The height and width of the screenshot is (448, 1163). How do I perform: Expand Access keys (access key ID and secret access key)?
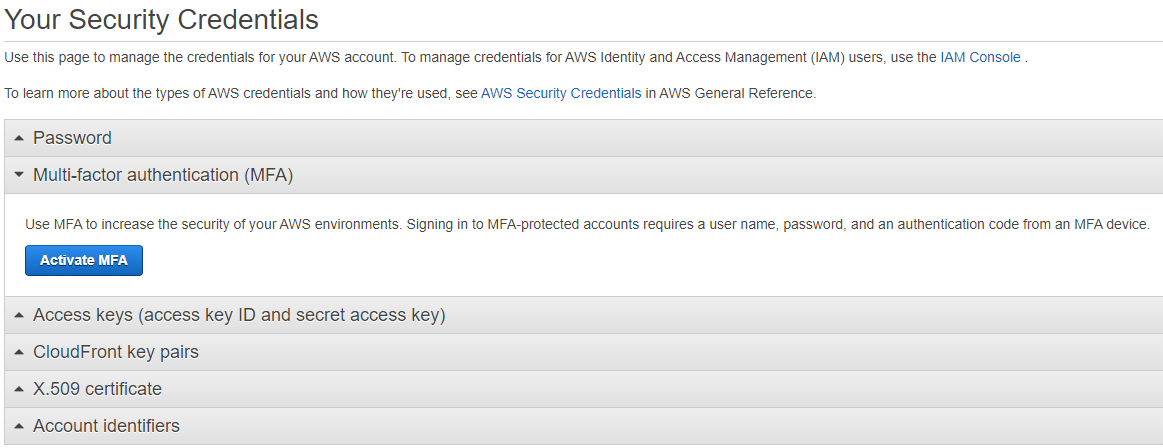239,315
